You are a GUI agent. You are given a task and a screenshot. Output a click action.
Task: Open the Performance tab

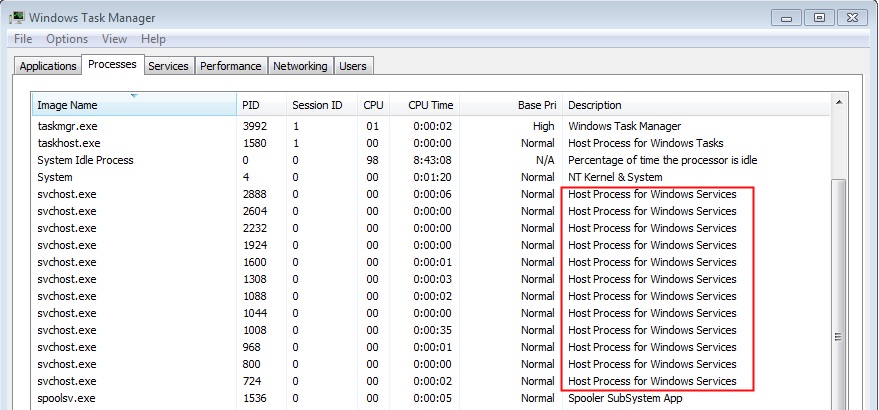[x=230, y=66]
